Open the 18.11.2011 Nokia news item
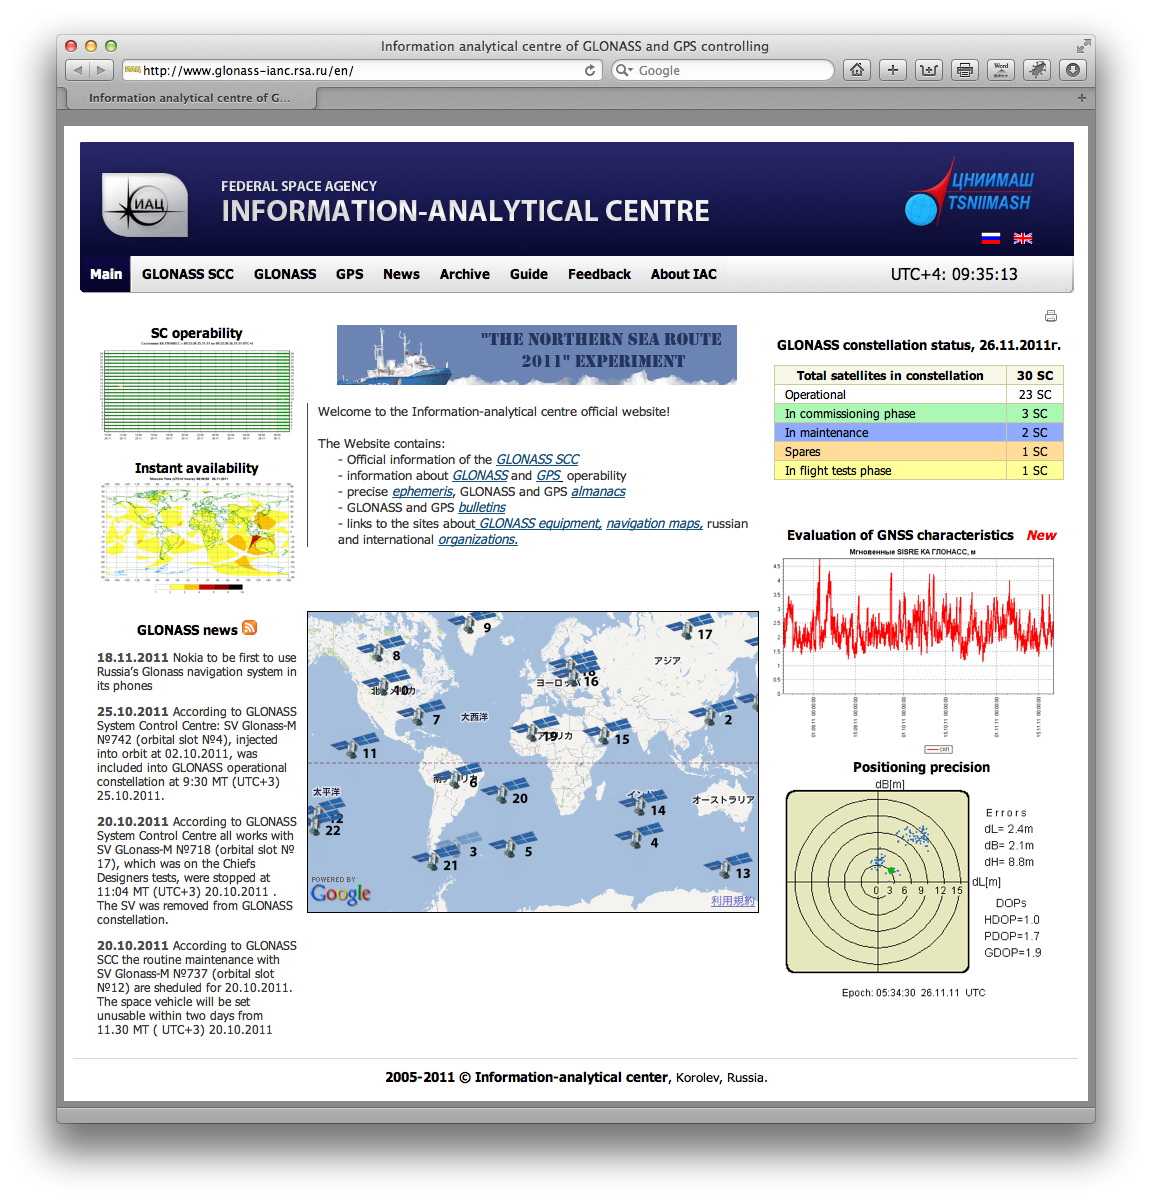The width and height of the screenshot is (1152, 1202). click(x=197, y=672)
